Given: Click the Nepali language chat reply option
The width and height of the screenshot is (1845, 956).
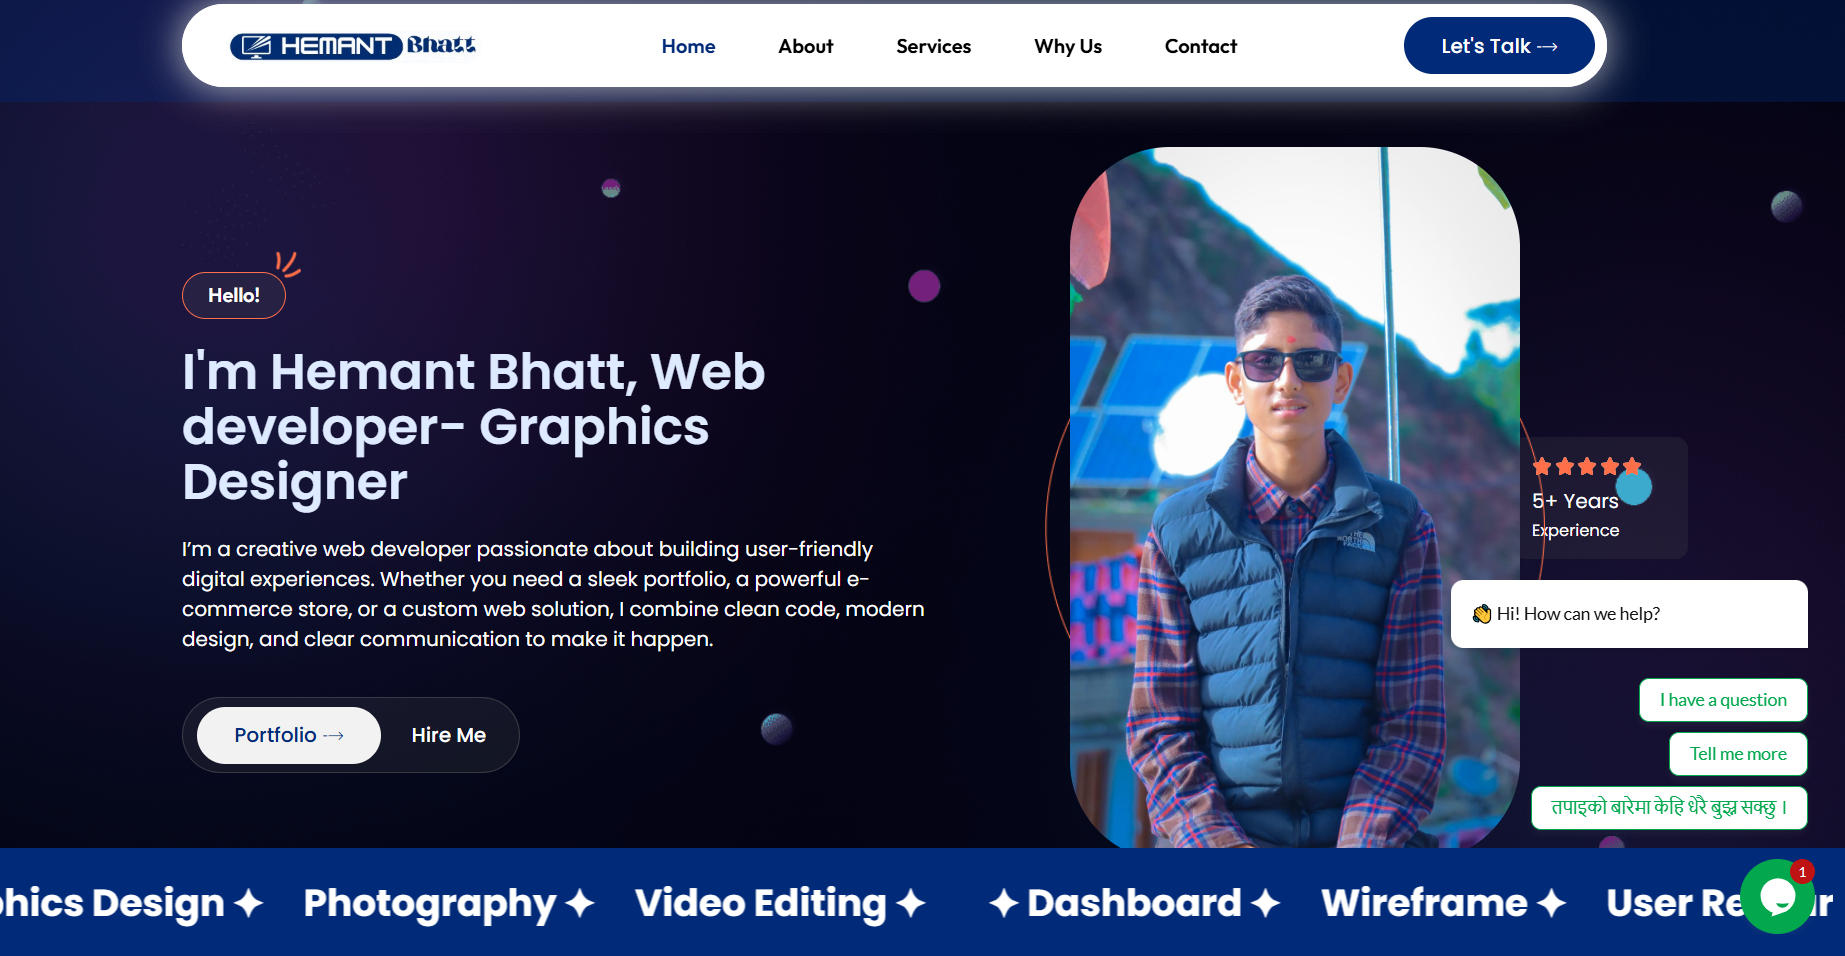Looking at the screenshot, I should pos(1668,808).
